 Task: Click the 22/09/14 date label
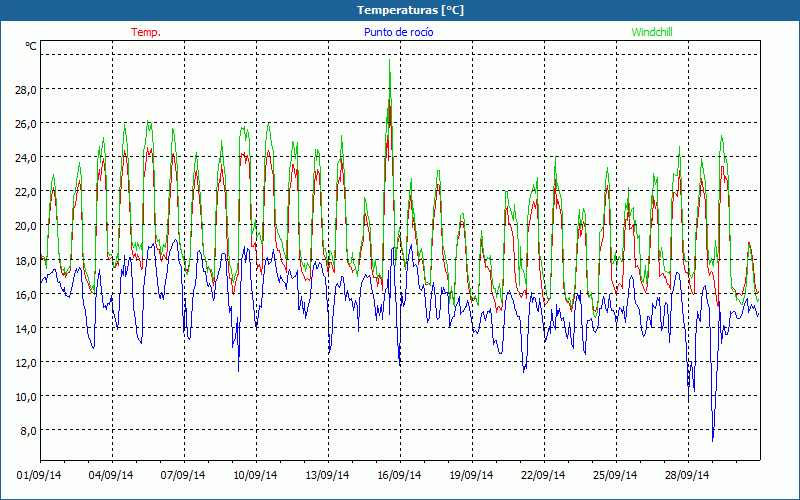click(543, 475)
